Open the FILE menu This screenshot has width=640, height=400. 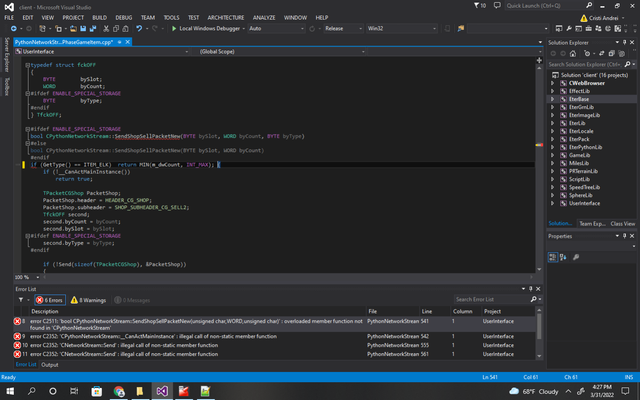[x=9, y=18]
